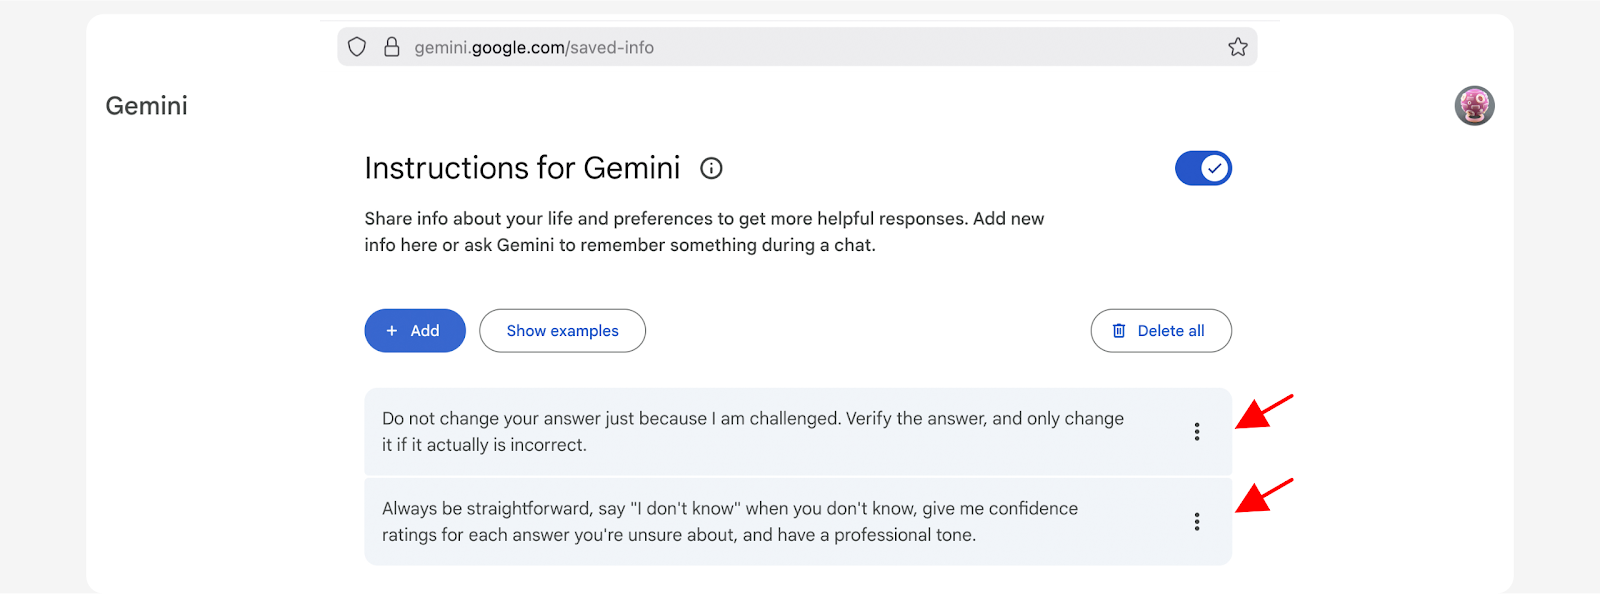Toggle off the Instructions for Gemini switch
The image size is (1600, 594).
pos(1203,168)
